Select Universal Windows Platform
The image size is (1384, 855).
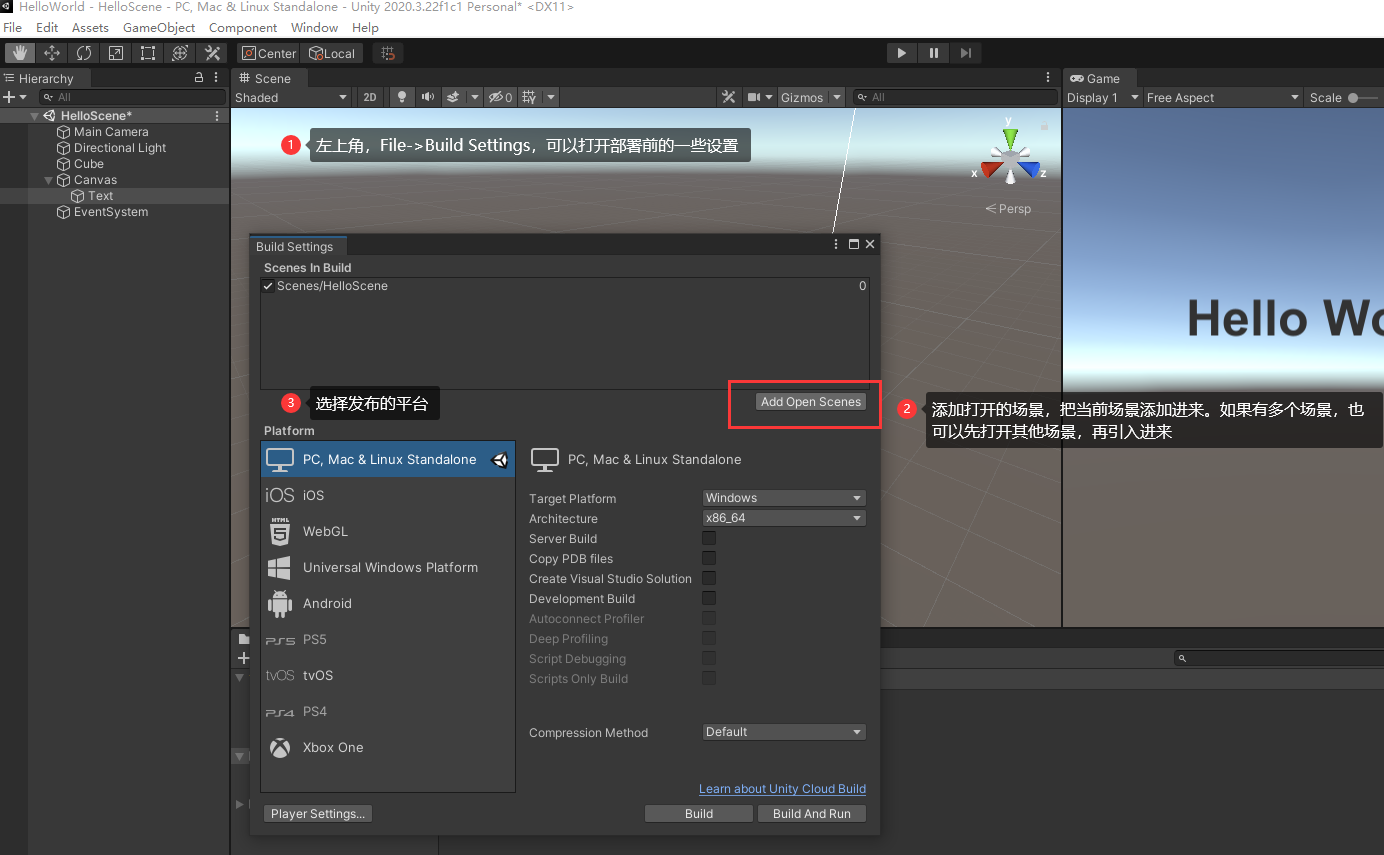coord(388,568)
